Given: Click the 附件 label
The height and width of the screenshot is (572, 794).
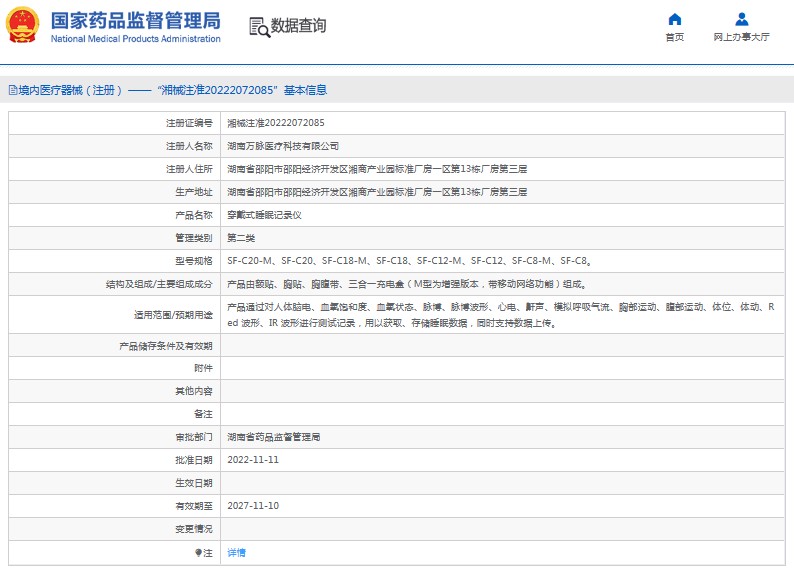Looking at the screenshot, I should [x=204, y=369].
